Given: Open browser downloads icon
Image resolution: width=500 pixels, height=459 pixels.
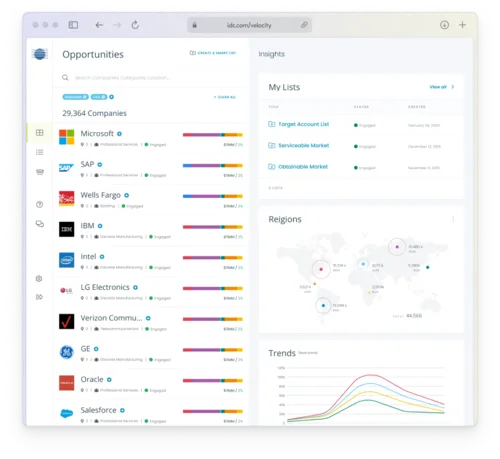Looking at the screenshot, I should [444, 25].
